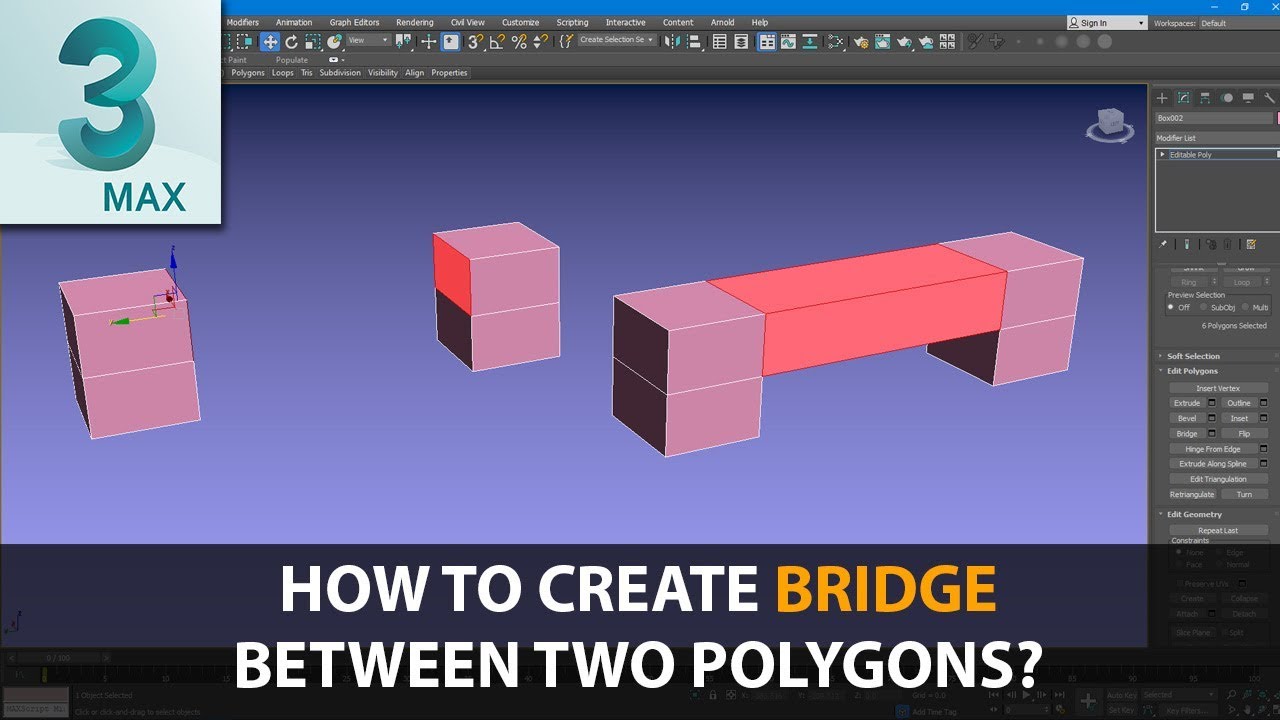Toggle the Scene Explorer icon
Screen dimensions: 1280x720
click(x=720, y=41)
